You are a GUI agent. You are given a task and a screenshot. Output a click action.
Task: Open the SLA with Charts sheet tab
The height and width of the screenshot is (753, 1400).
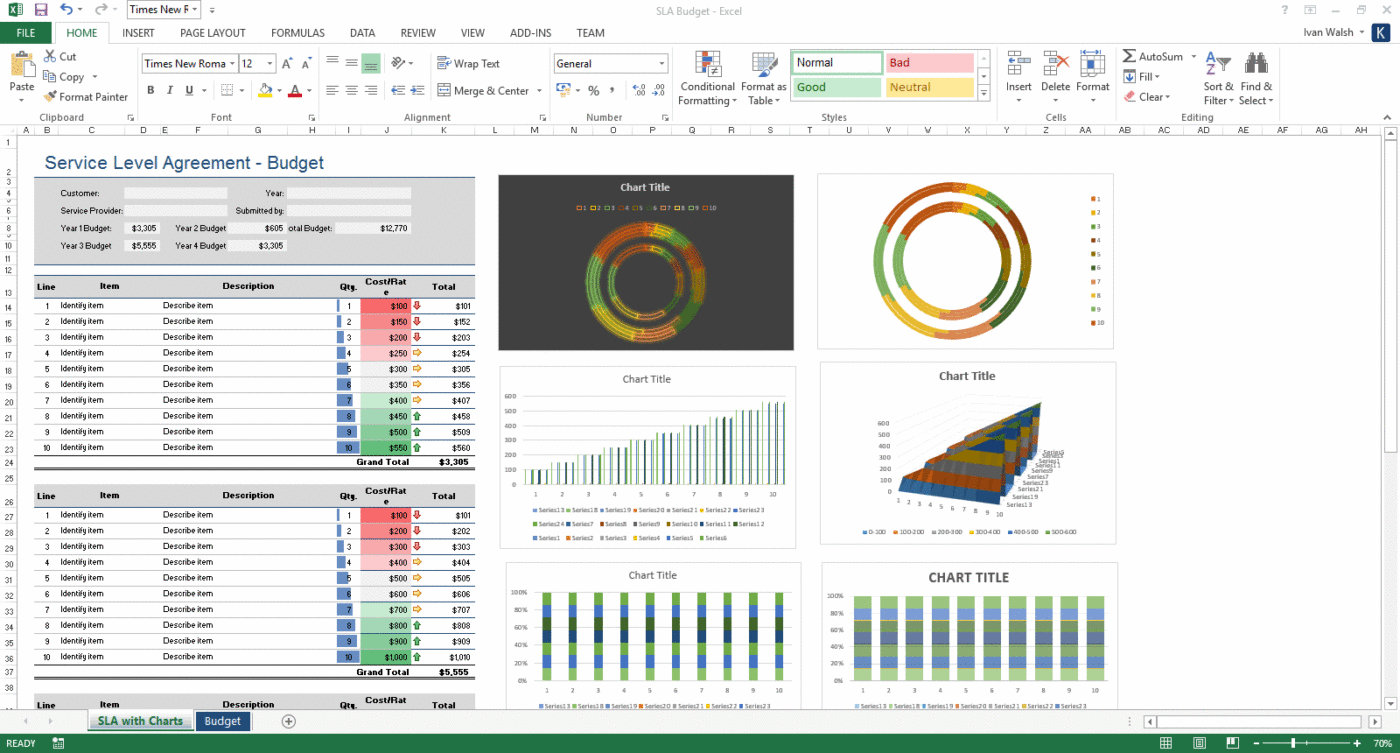click(139, 720)
